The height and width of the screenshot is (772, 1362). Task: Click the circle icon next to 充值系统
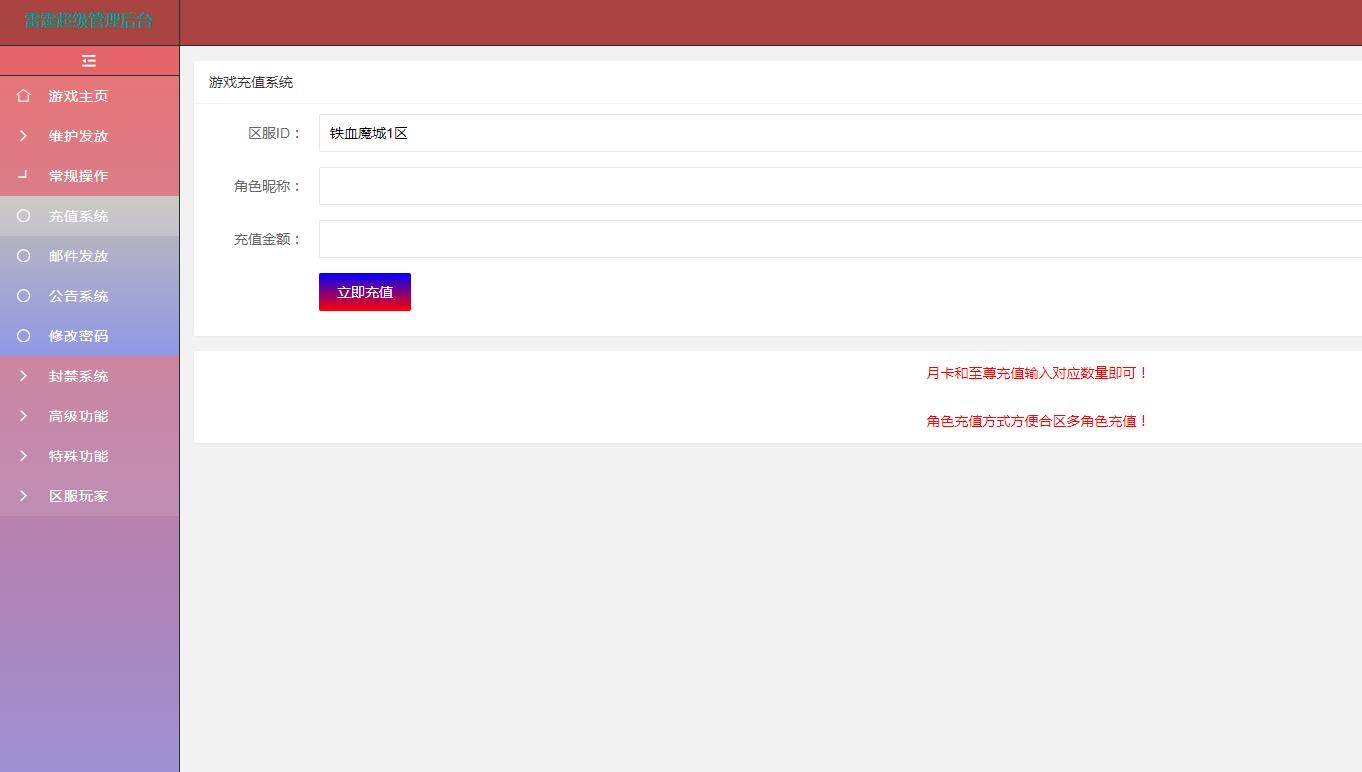[24, 216]
